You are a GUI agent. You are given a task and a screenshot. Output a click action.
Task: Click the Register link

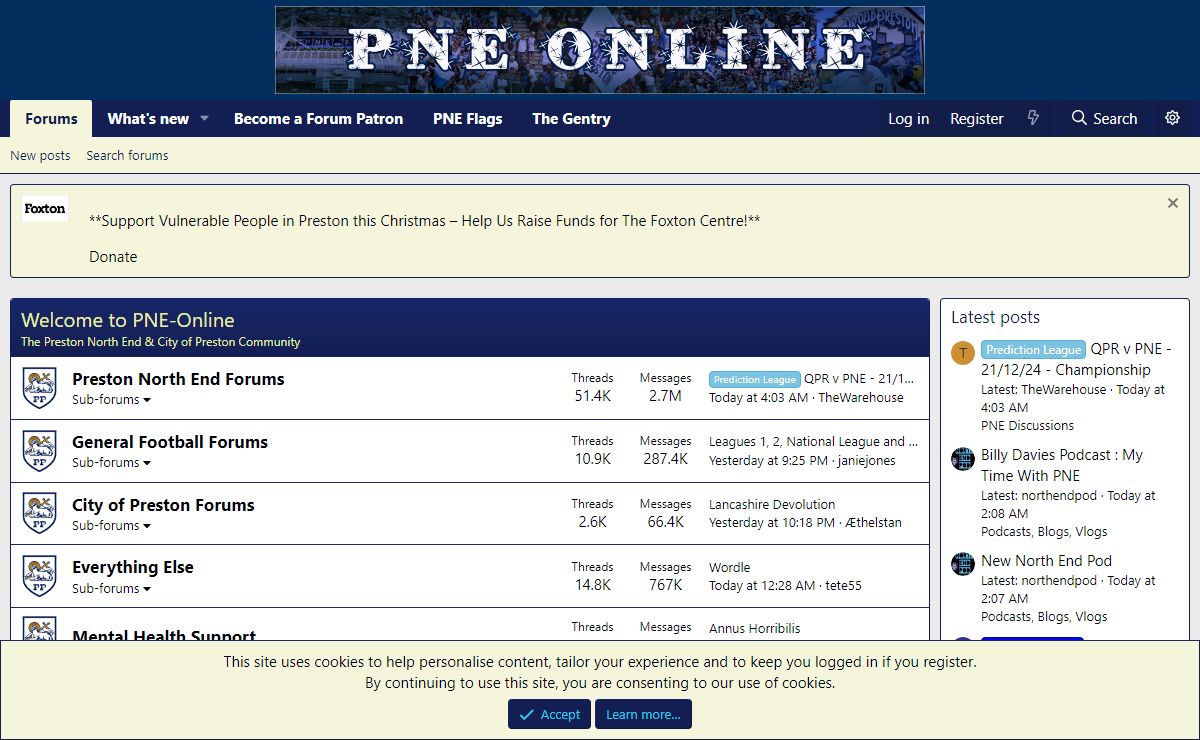(x=976, y=118)
